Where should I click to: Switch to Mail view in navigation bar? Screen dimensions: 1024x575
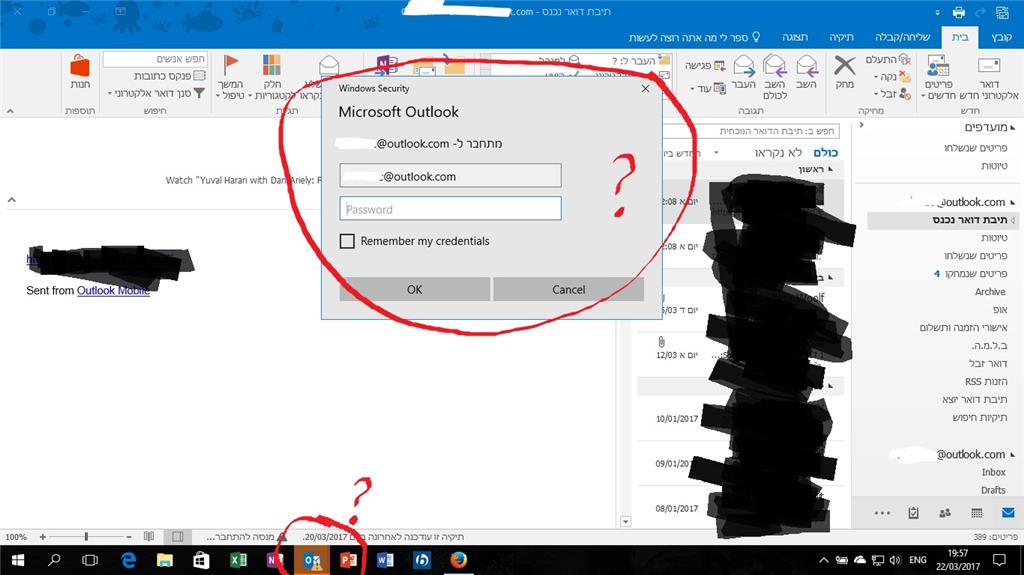(x=1008, y=513)
